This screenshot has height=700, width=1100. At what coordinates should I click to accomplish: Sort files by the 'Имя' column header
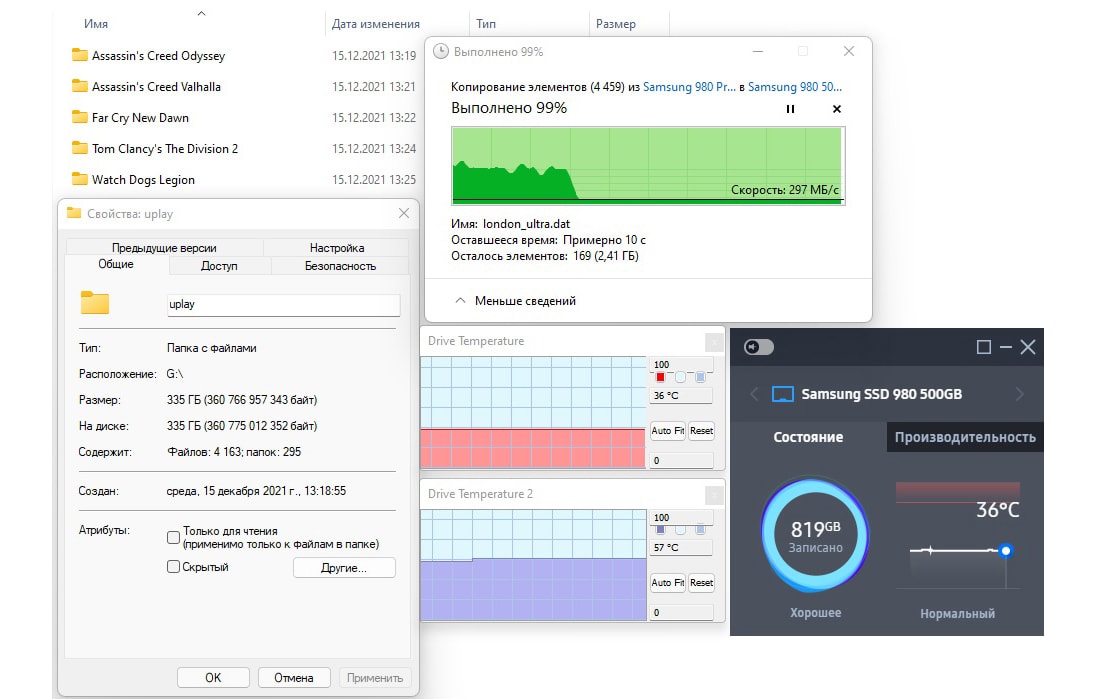point(96,24)
